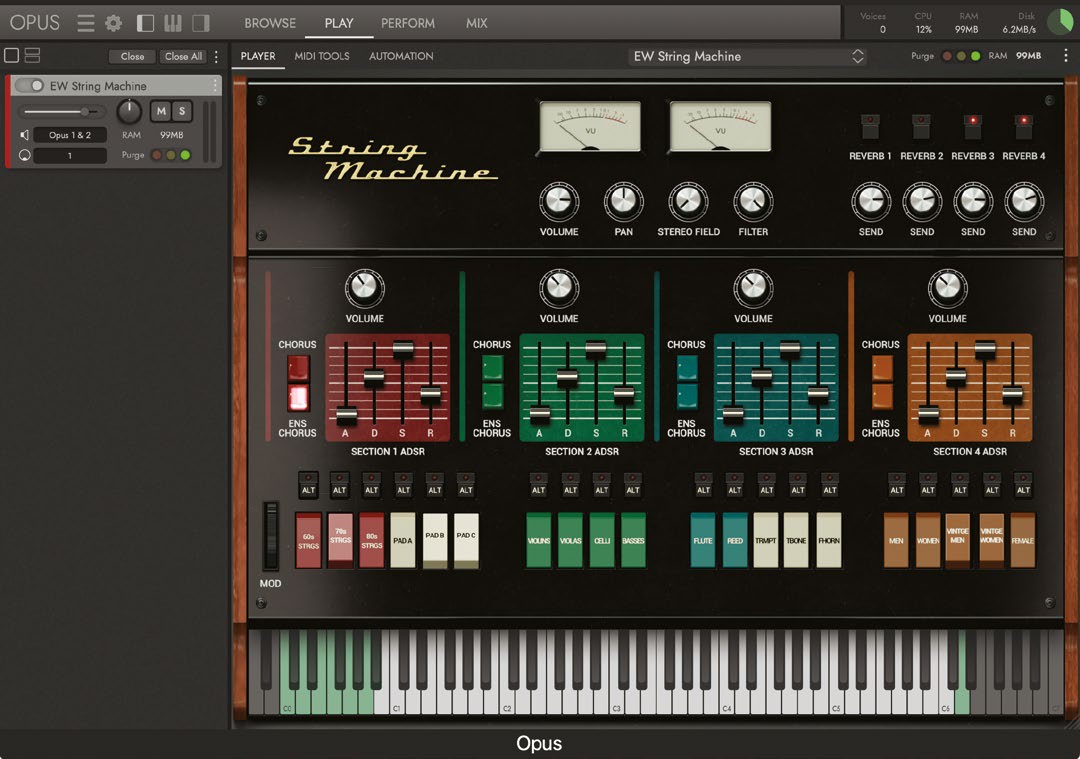Click the STEREO FIELD knob

tap(688, 201)
